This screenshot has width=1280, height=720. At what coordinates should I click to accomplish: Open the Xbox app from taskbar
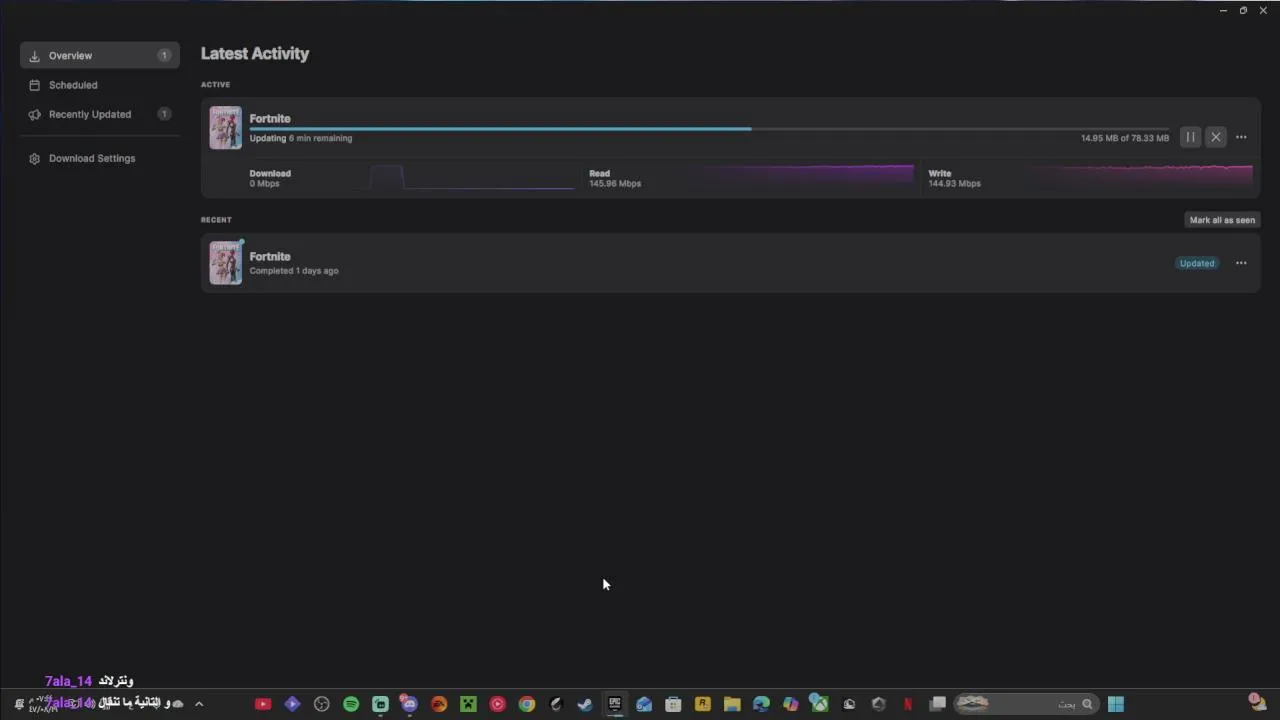point(819,704)
